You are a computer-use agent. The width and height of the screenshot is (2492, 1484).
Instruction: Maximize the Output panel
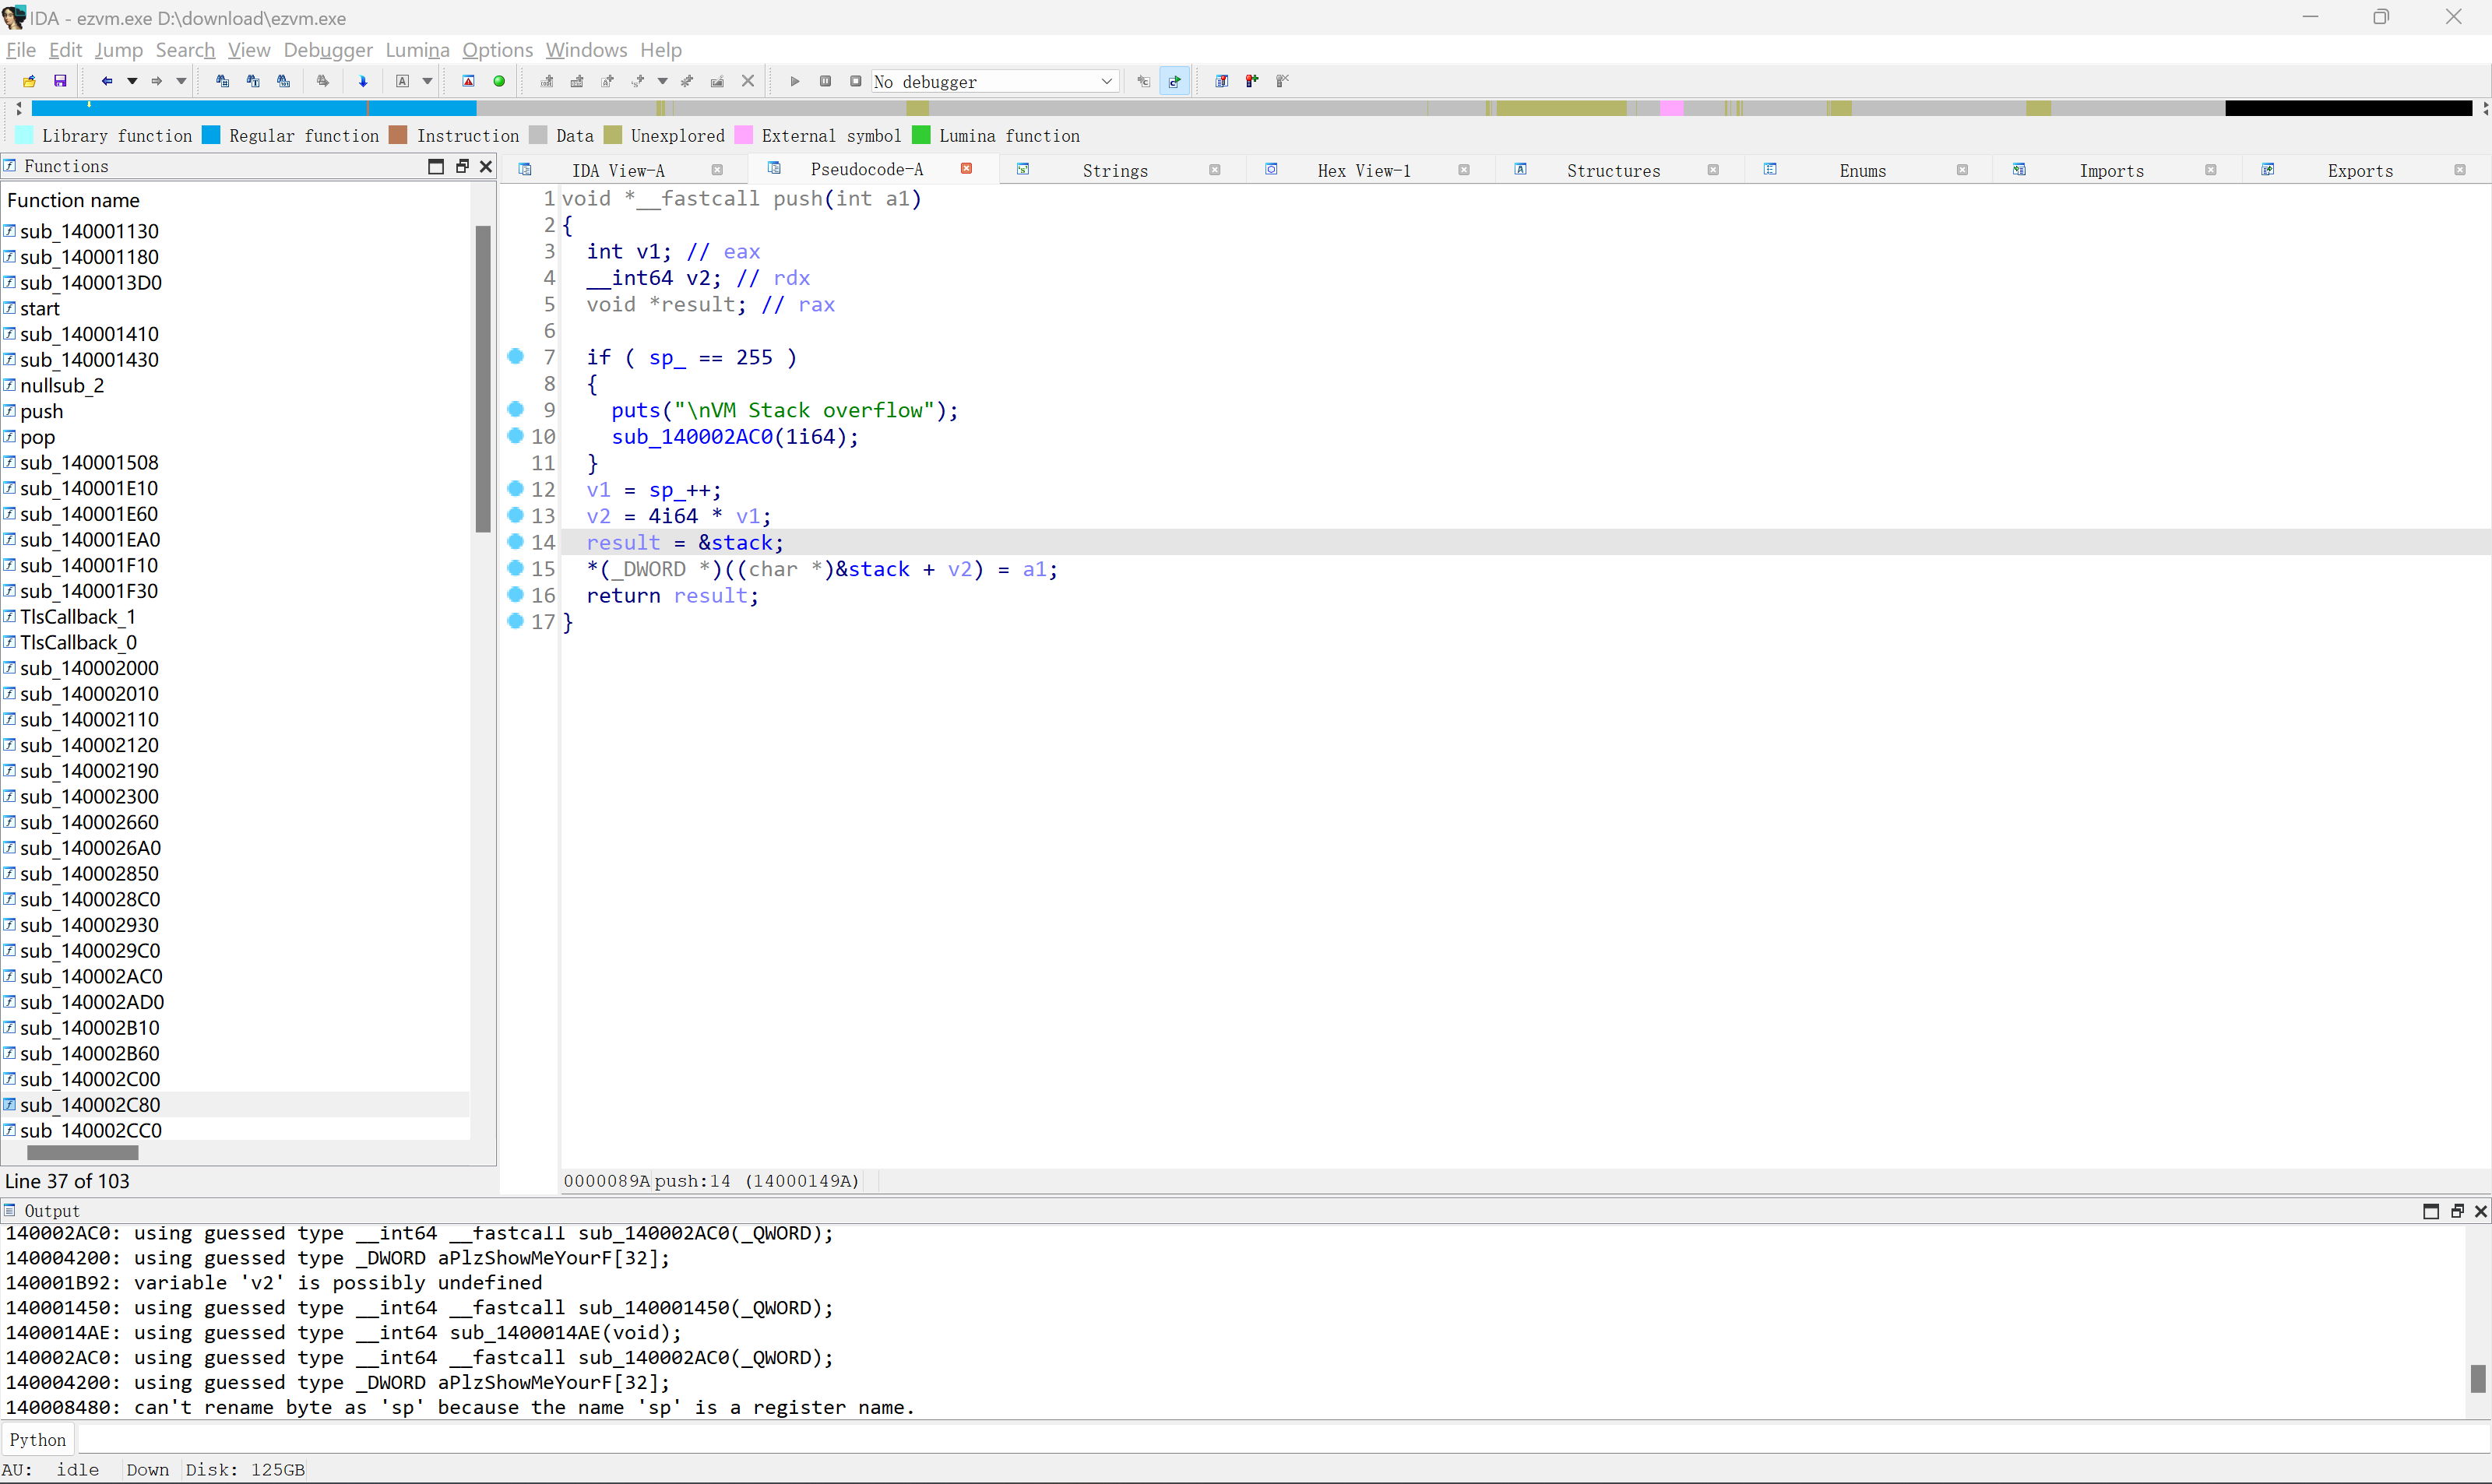tap(2431, 1211)
